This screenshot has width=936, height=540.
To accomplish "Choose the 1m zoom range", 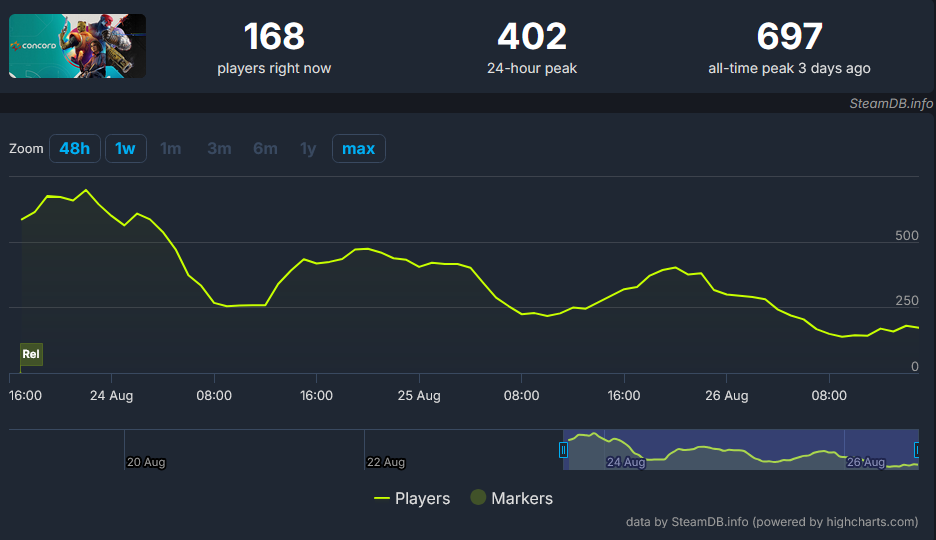I will point(171,149).
